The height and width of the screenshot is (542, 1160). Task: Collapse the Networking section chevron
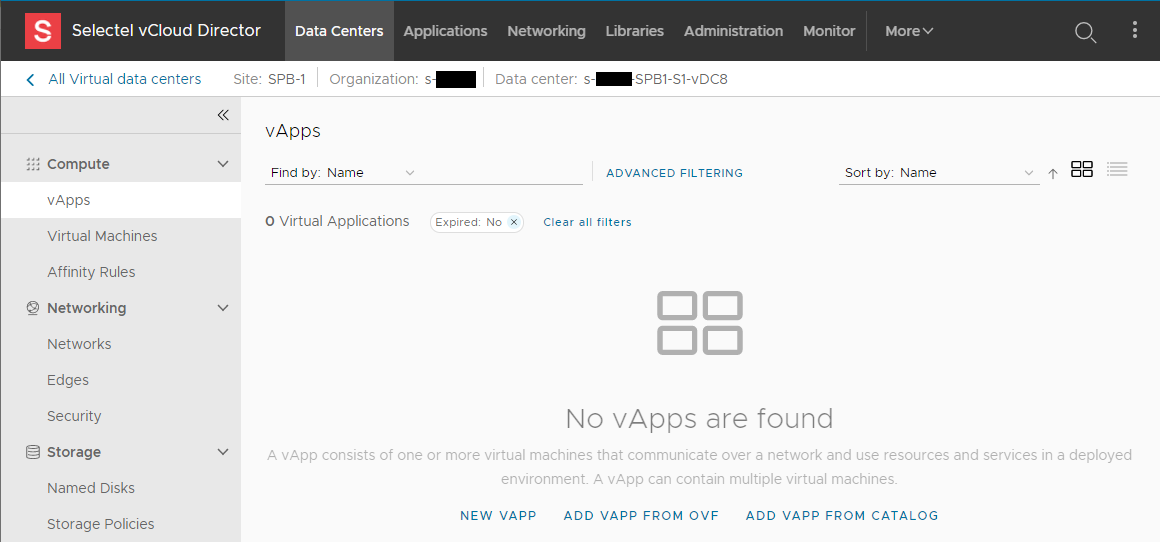pos(223,308)
